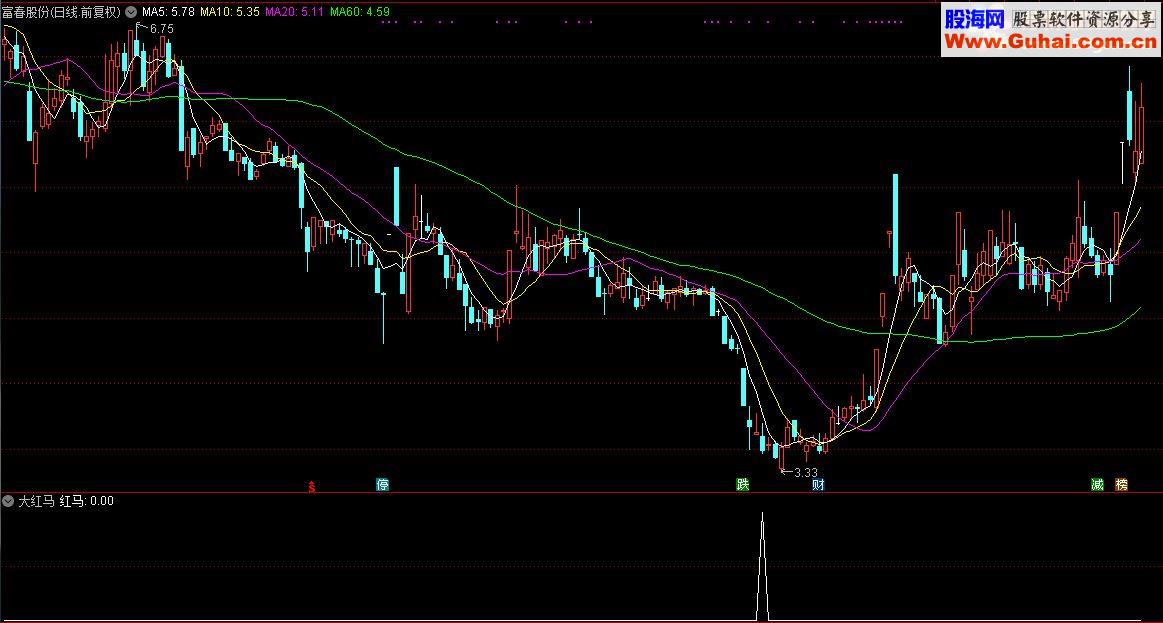Click the 股海网 logo text
The image size is (1163, 623).
(x=974, y=19)
